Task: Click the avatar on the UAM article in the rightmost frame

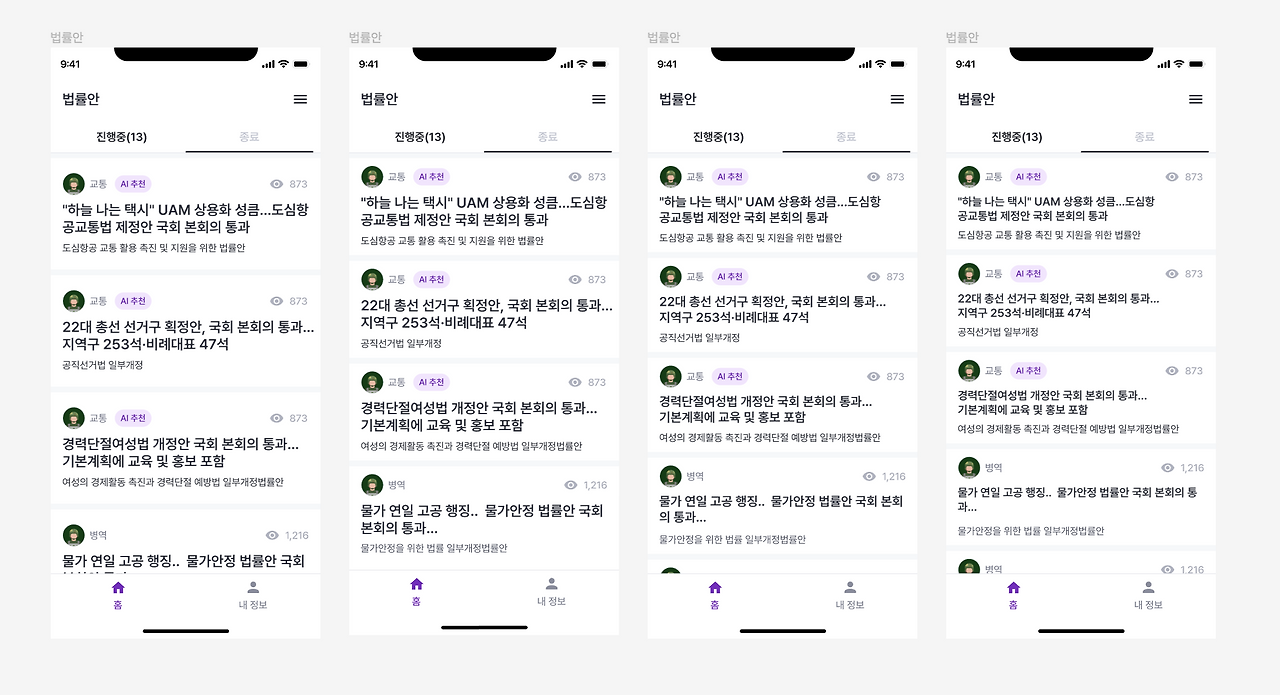Action: click(x=968, y=177)
